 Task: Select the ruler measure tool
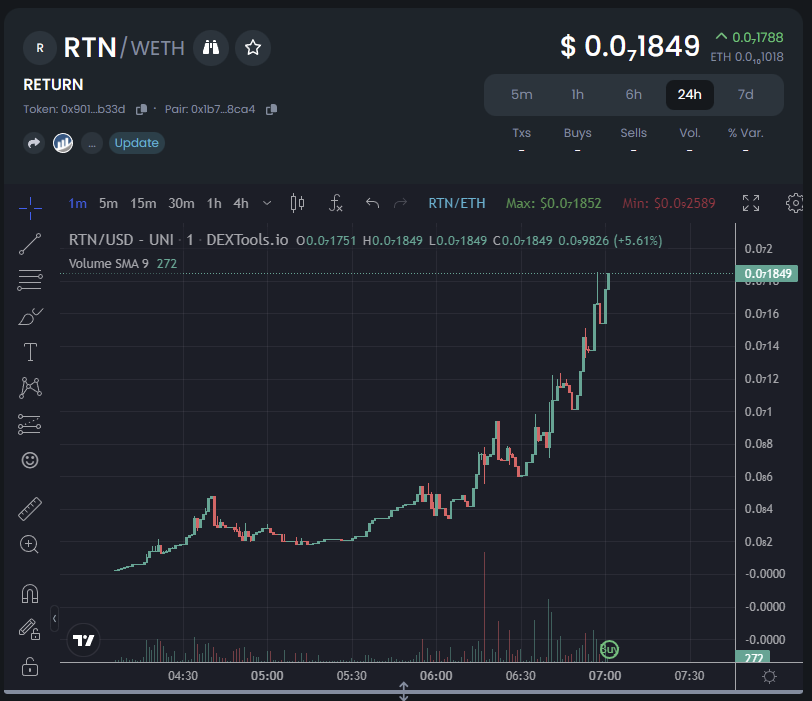coord(30,508)
